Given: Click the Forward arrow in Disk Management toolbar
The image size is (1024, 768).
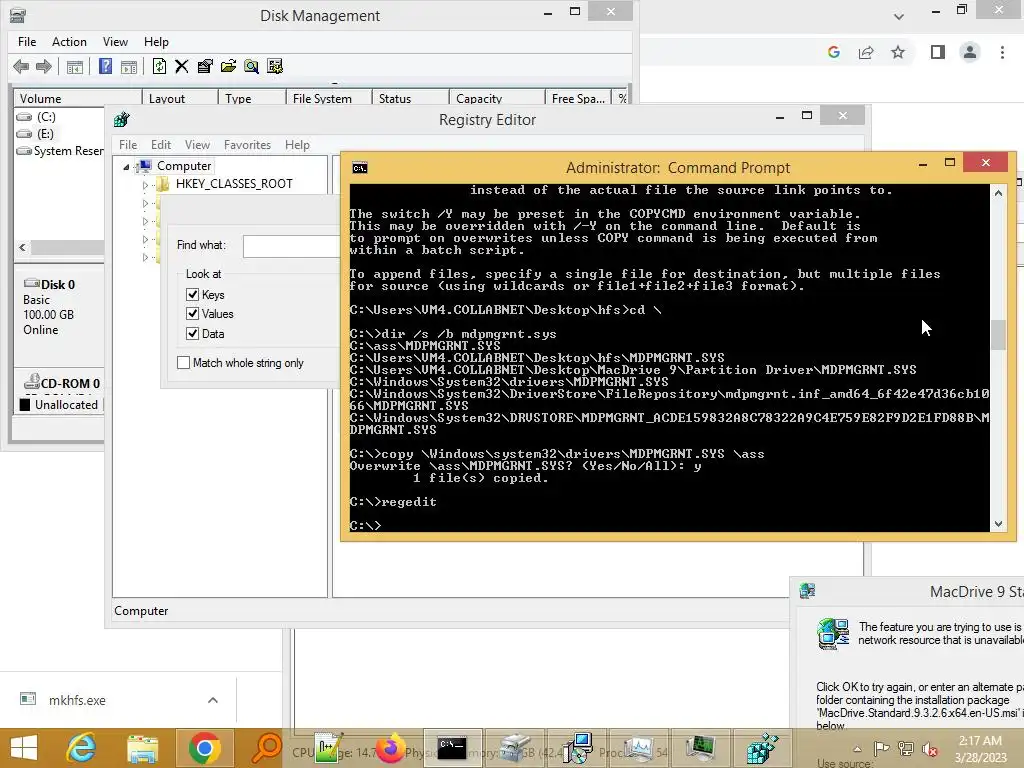Looking at the screenshot, I should point(44,66).
